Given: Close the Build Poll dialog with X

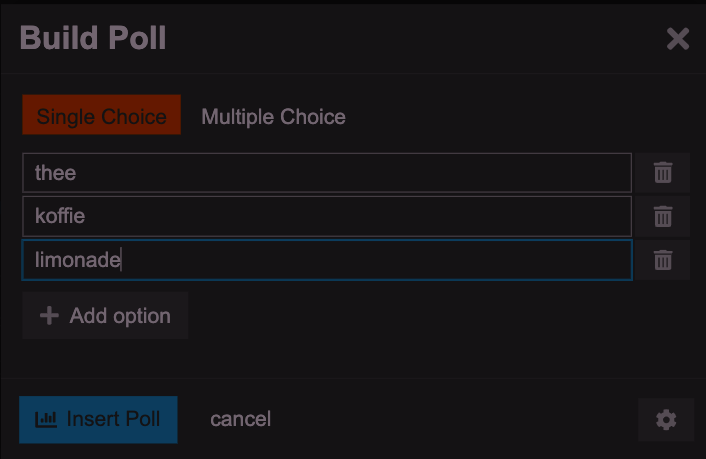Looking at the screenshot, I should point(678,39).
